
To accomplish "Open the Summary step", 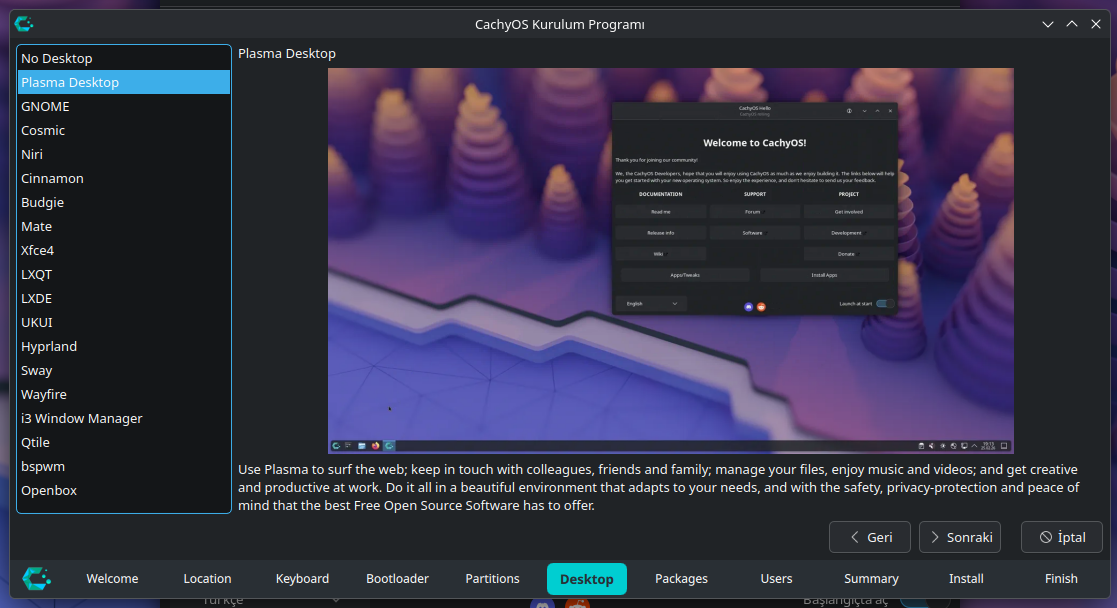I will click(871, 579).
